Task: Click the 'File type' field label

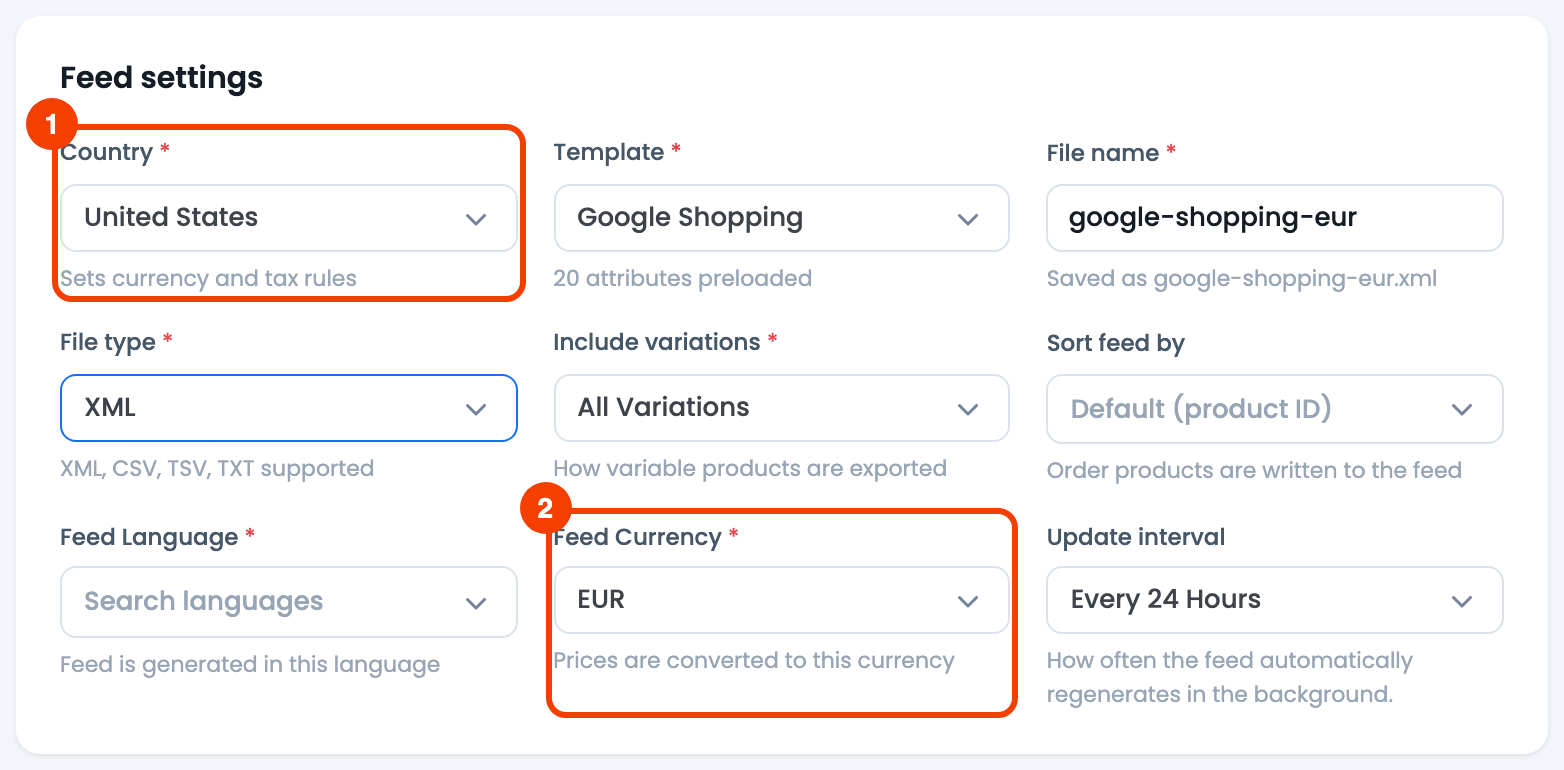Action: tap(108, 342)
